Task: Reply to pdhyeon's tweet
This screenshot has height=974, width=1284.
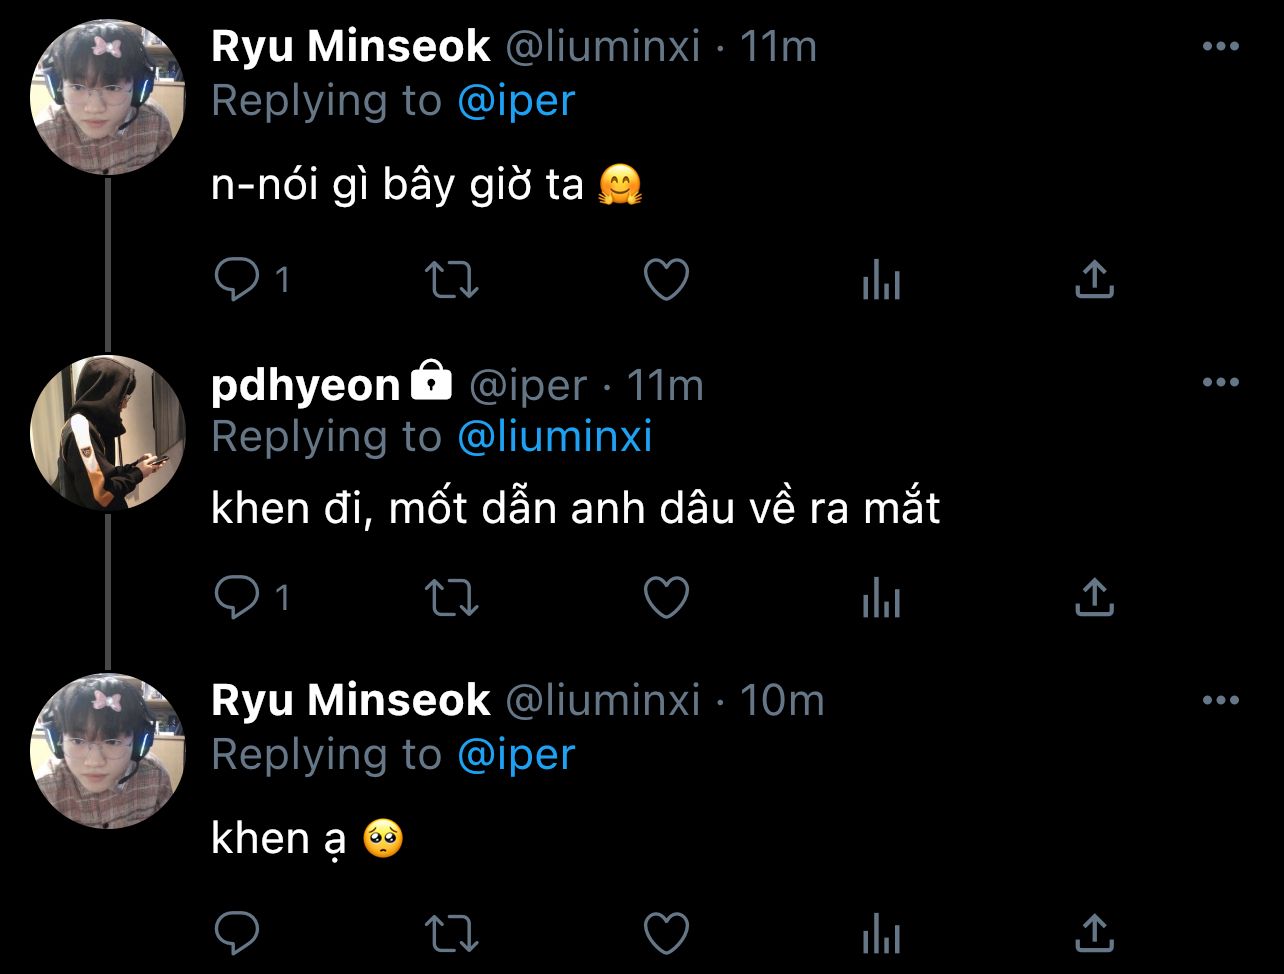Action: pos(237,598)
